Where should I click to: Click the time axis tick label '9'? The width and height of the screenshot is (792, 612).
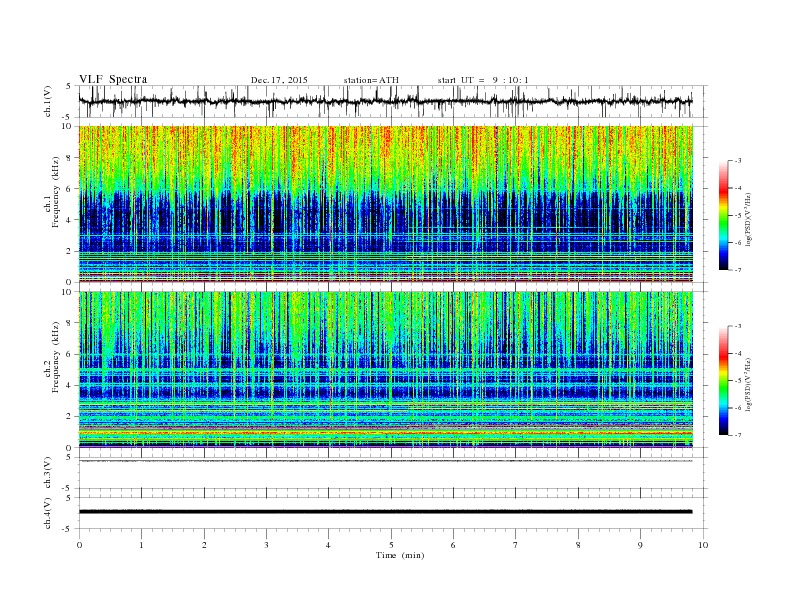640,545
